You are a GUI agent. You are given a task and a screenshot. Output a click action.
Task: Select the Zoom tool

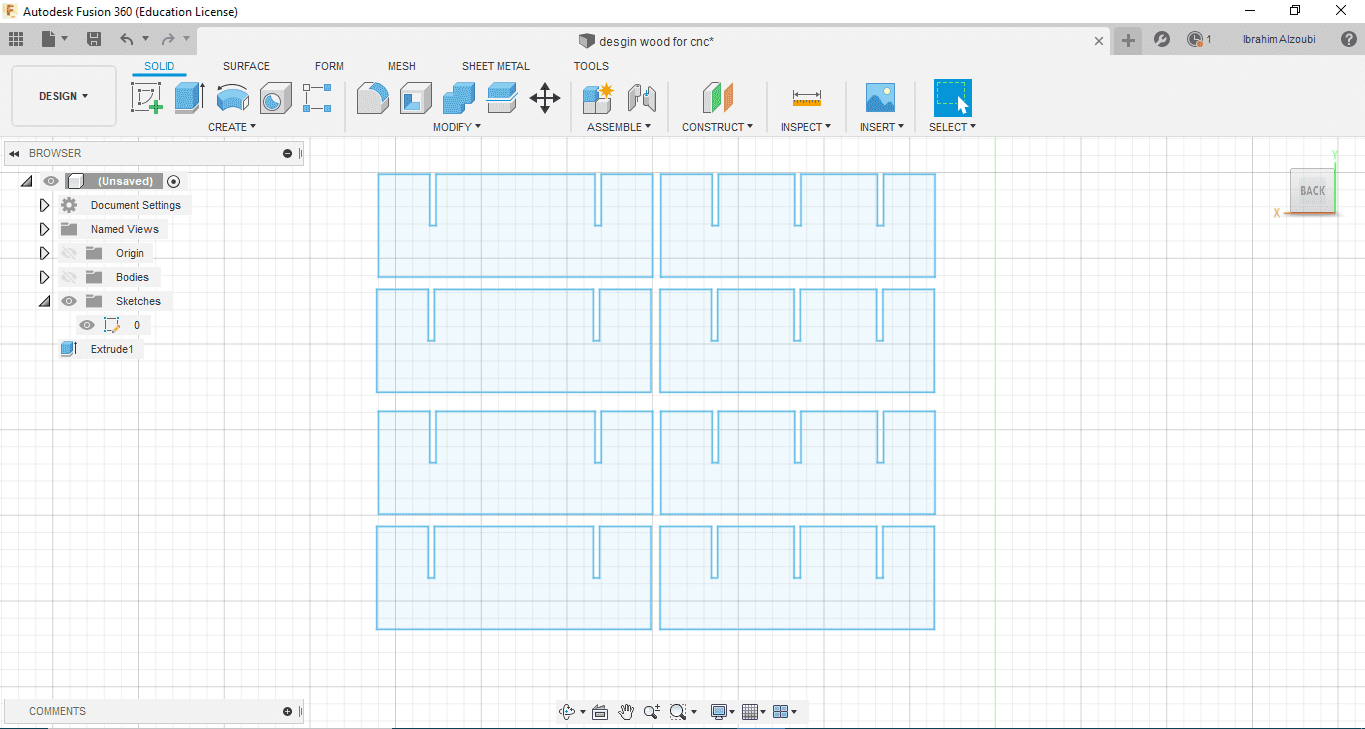pyautogui.click(x=652, y=712)
